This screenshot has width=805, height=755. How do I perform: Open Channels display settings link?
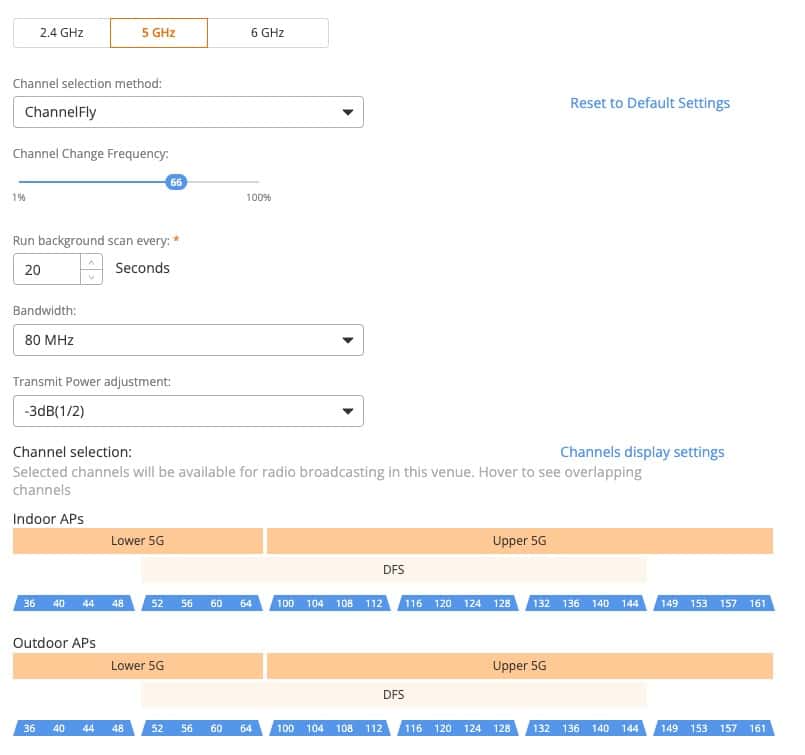coord(642,452)
